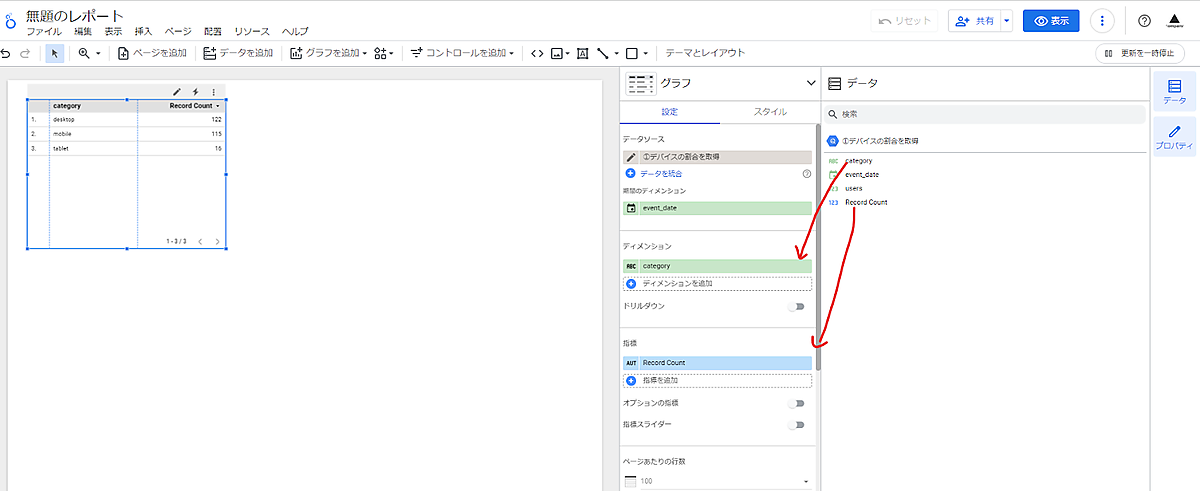1200x491 pixels.
Task: Toggle the 指標スライダー switch
Action: (796, 425)
